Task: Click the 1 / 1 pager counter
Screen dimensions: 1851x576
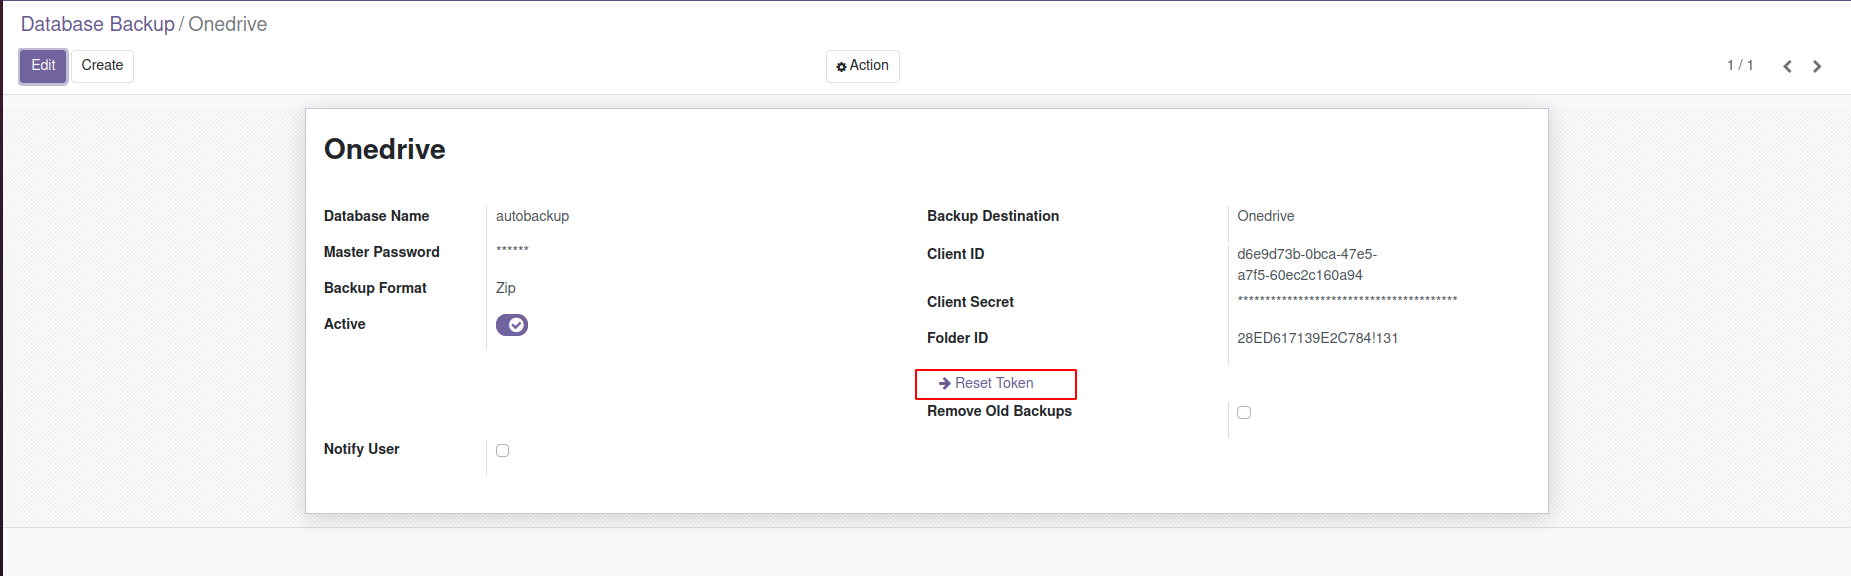Action: pos(1740,66)
